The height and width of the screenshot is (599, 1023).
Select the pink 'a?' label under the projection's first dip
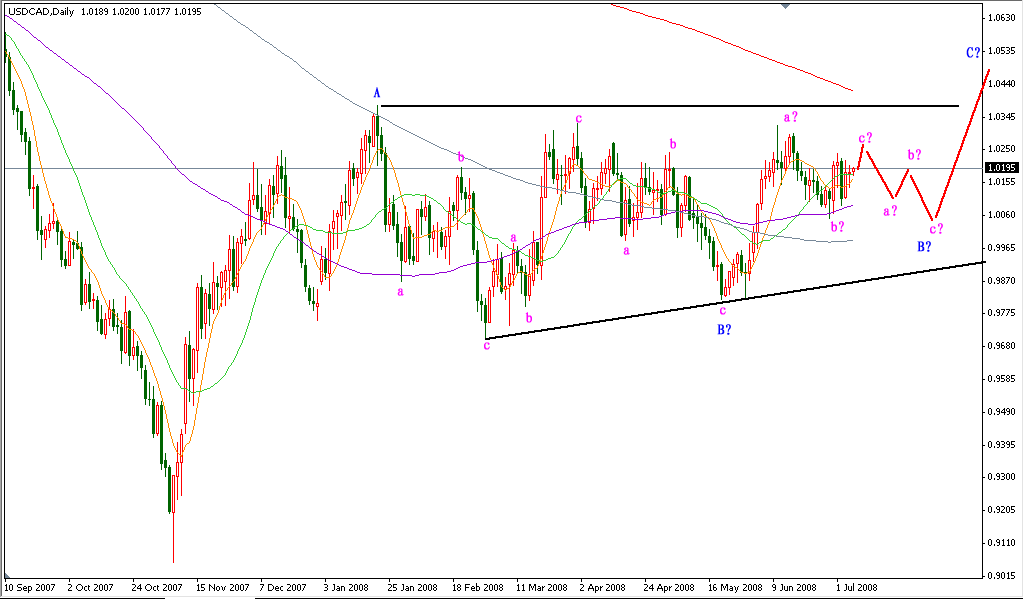click(x=891, y=211)
